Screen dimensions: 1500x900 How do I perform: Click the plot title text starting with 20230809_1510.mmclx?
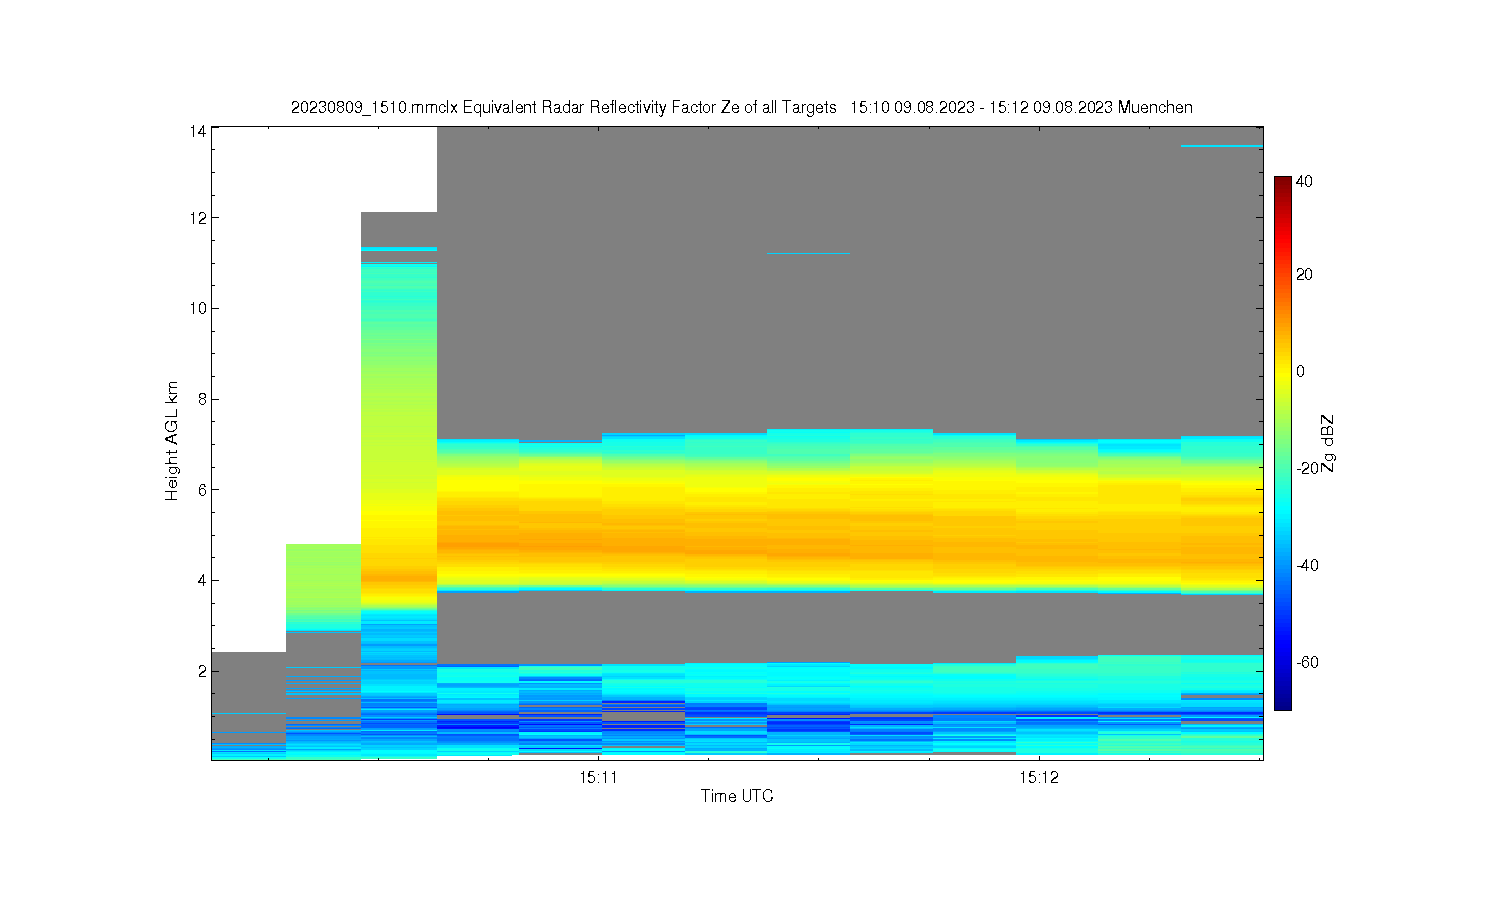click(741, 107)
